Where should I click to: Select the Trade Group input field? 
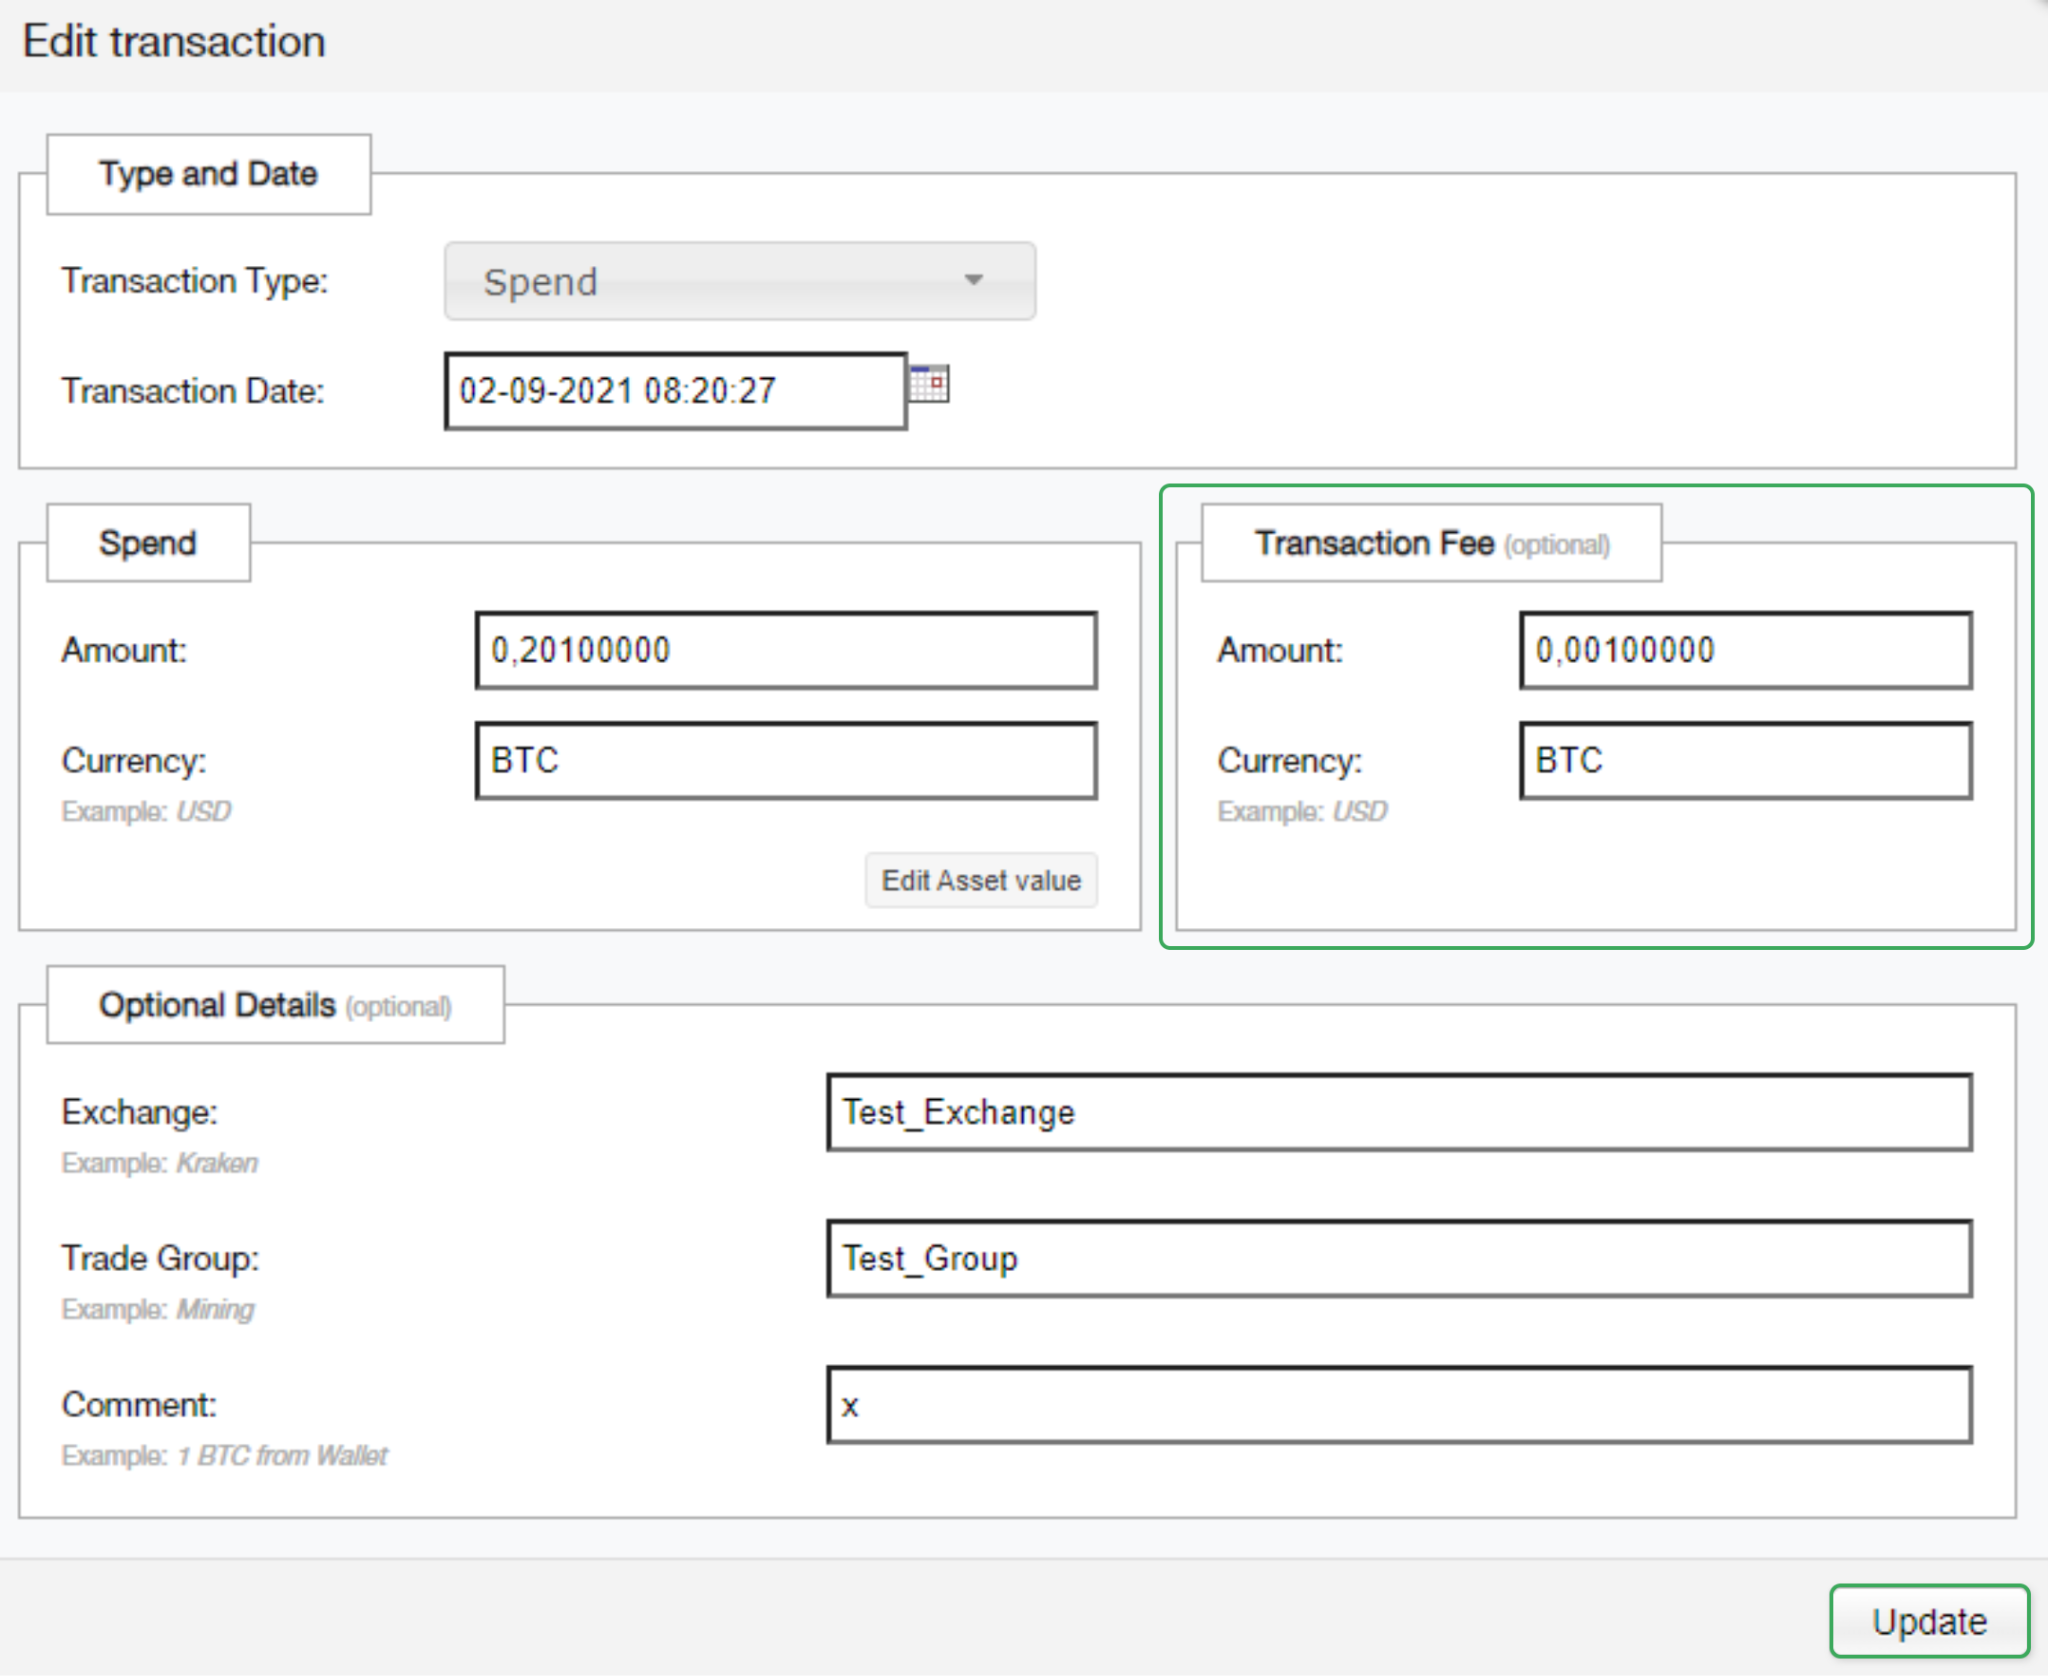[1398, 1259]
